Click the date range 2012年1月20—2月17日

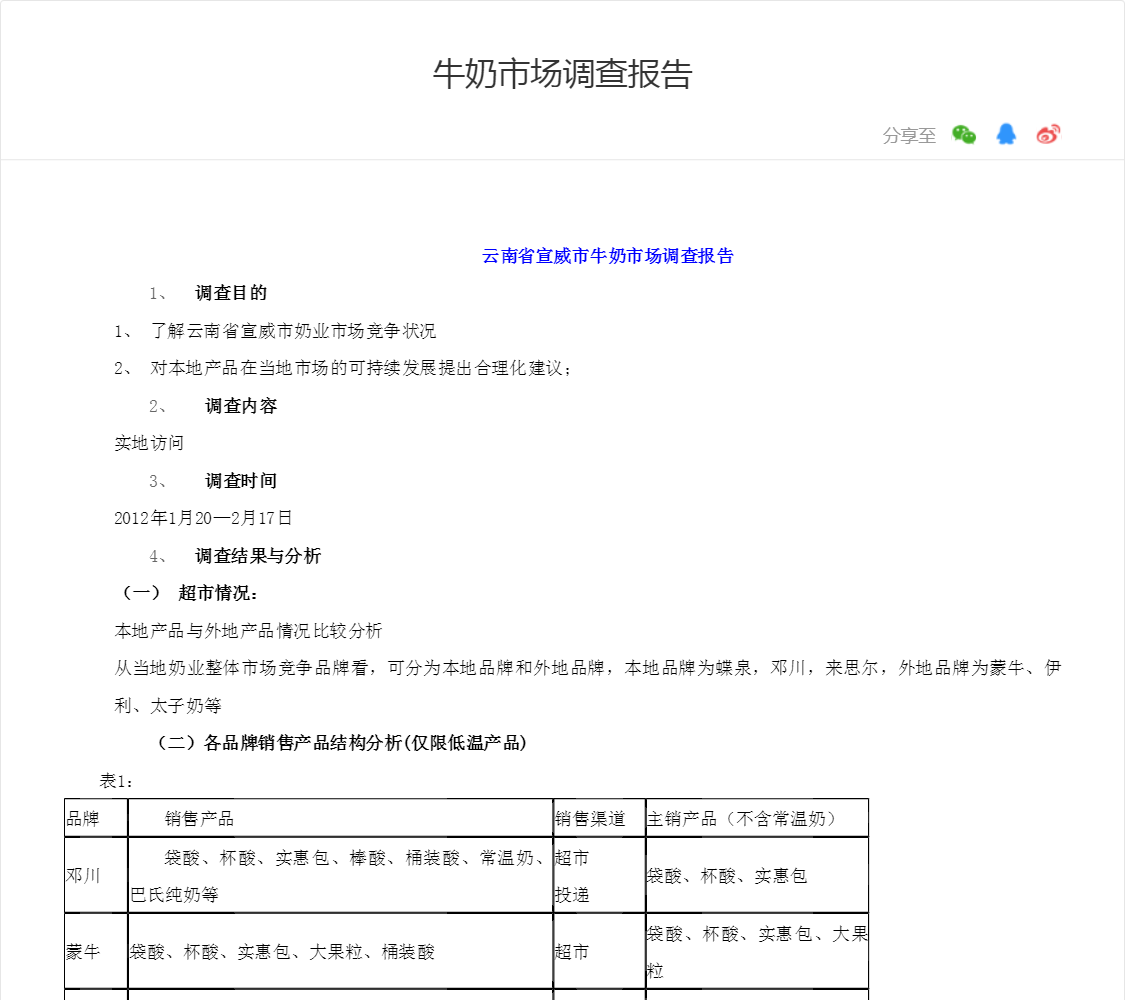click(x=203, y=518)
